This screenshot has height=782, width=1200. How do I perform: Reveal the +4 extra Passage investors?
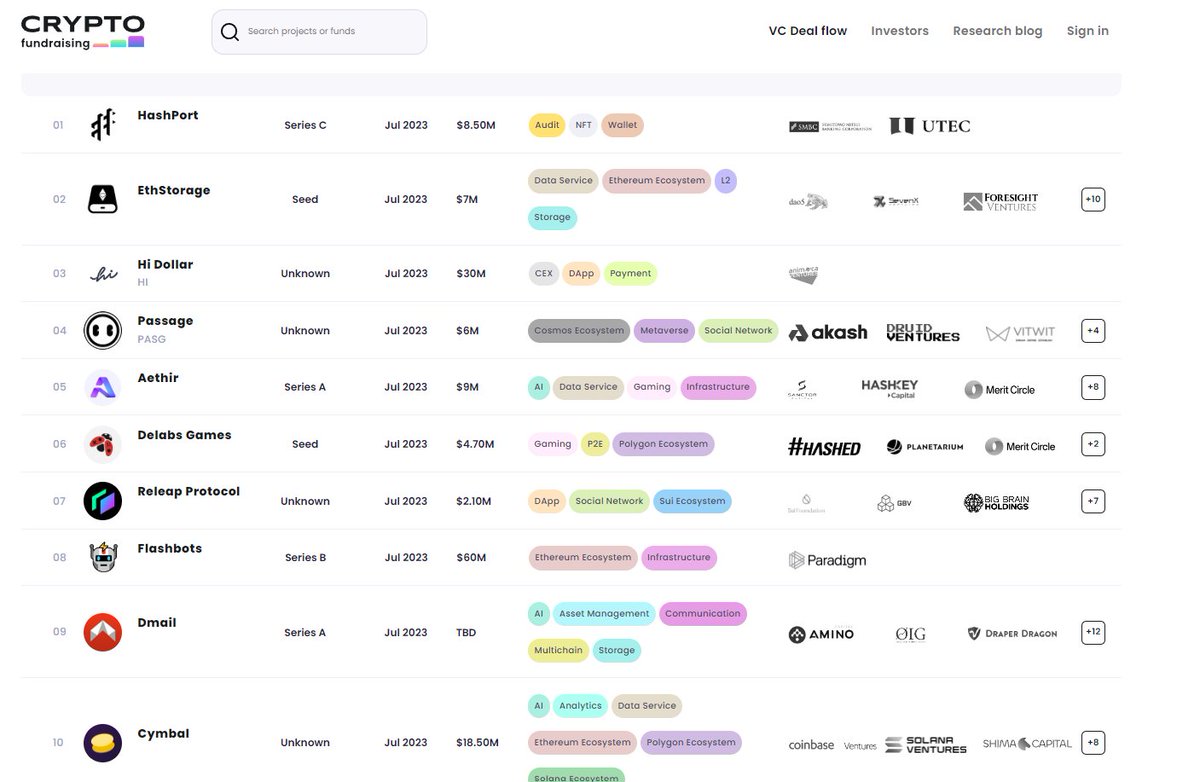[x=1092, y=330]
